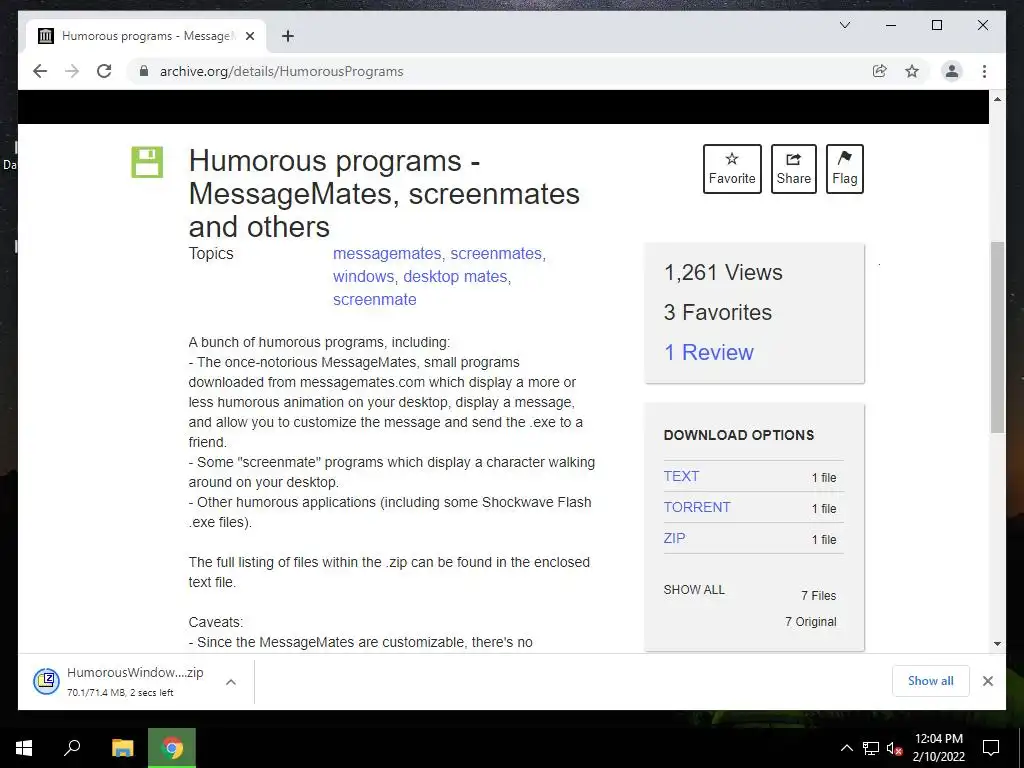This screenshot has width=1024, height=768.
Task: Open taskbar search
Action: point(72,748)
